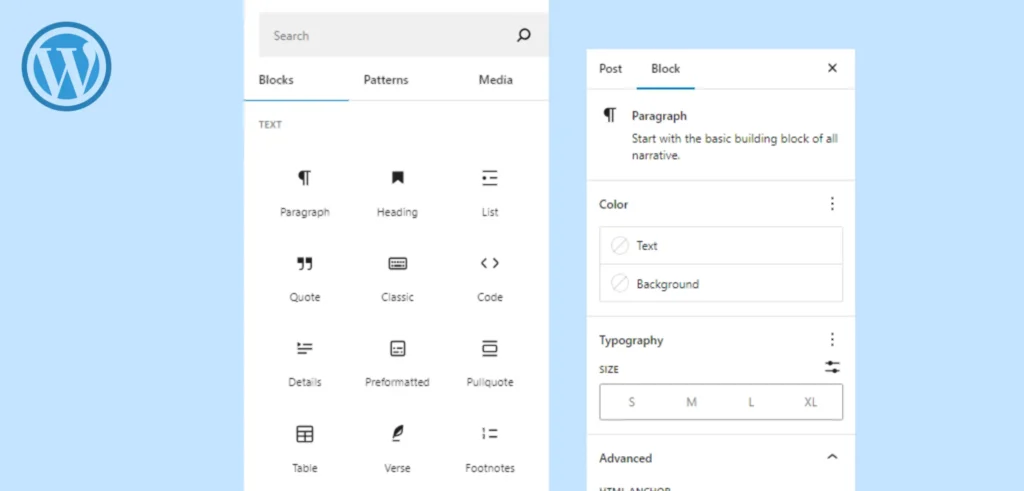Insert a Classic block
The width and height of the screenshot is (1024, 491).
coord(397,278)
